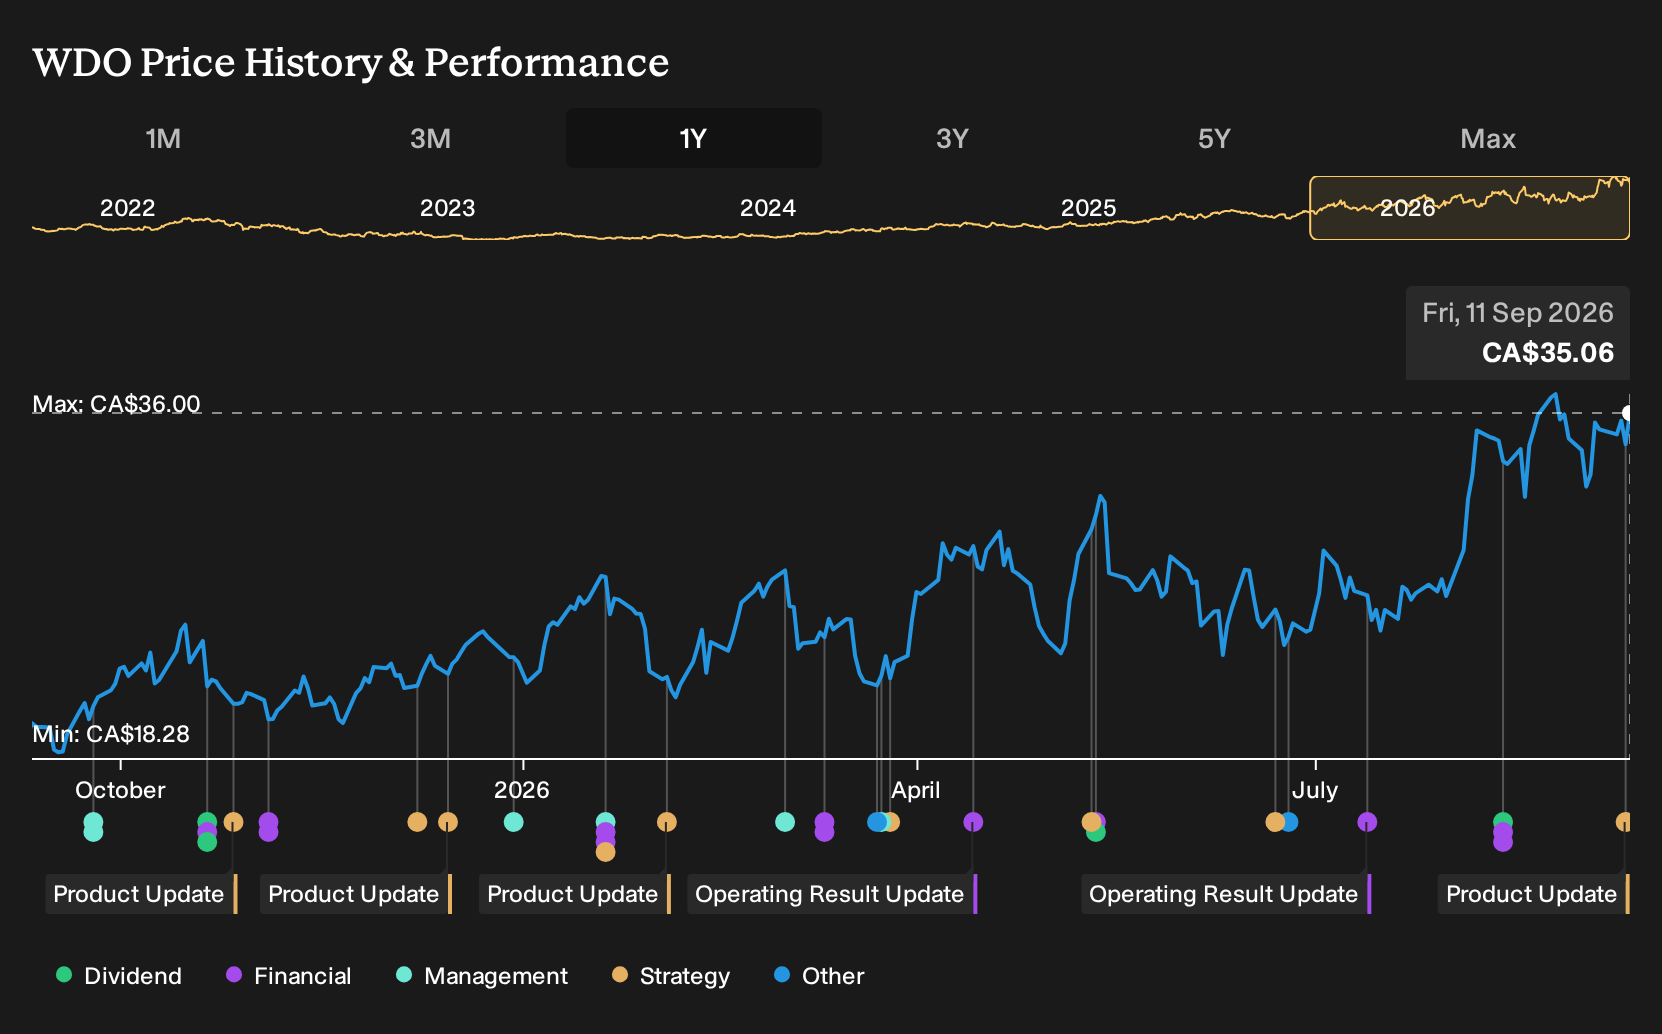The width and height of the screenshot is (1662, 1034).
Task: Select the 1M time range tab
Action: [x=163, y=138]
